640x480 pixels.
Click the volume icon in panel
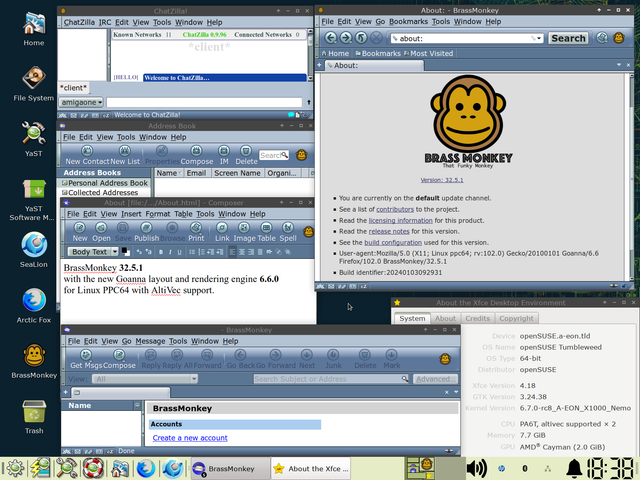(476, 469)
